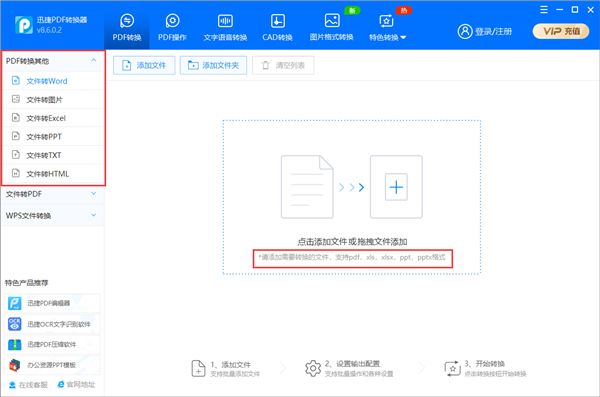This screenshot has height=397, width=600.
Task: Open the 图片格式转换 tab
Action: [331, 27]
